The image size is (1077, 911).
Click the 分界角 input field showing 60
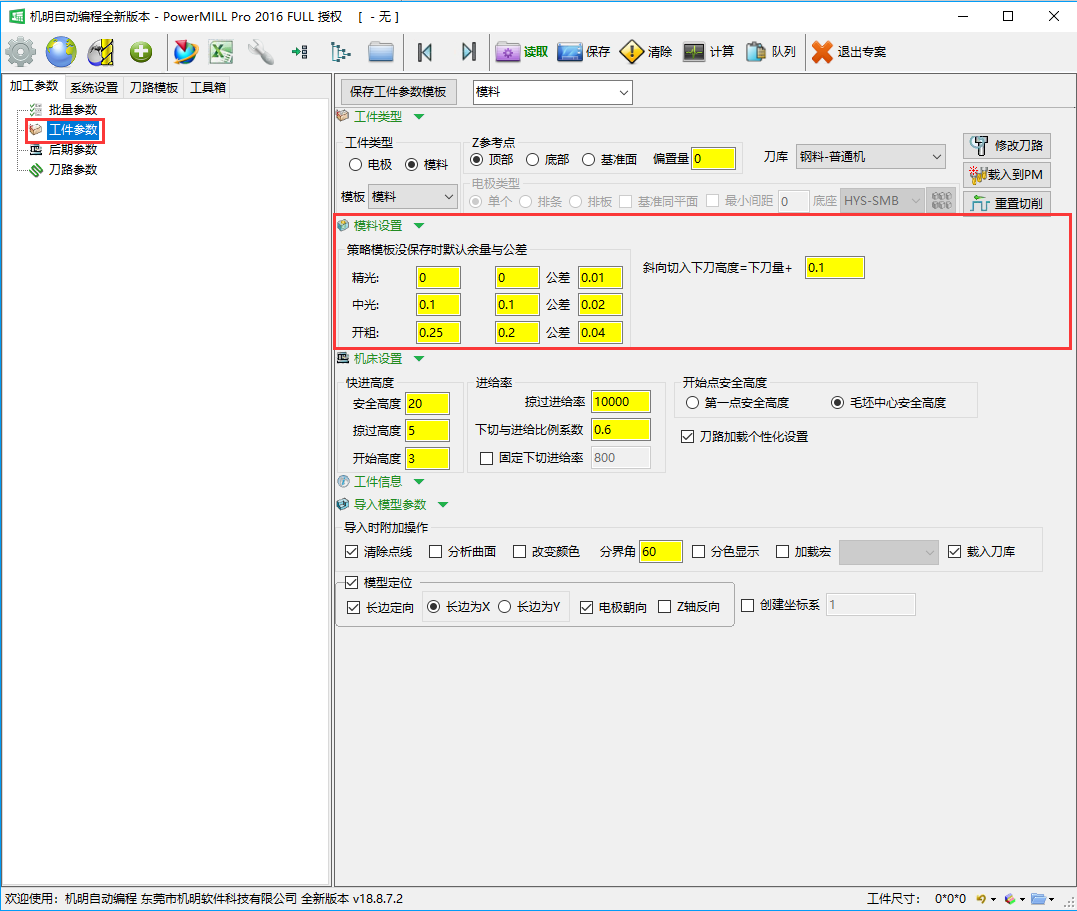pos(661,551)
